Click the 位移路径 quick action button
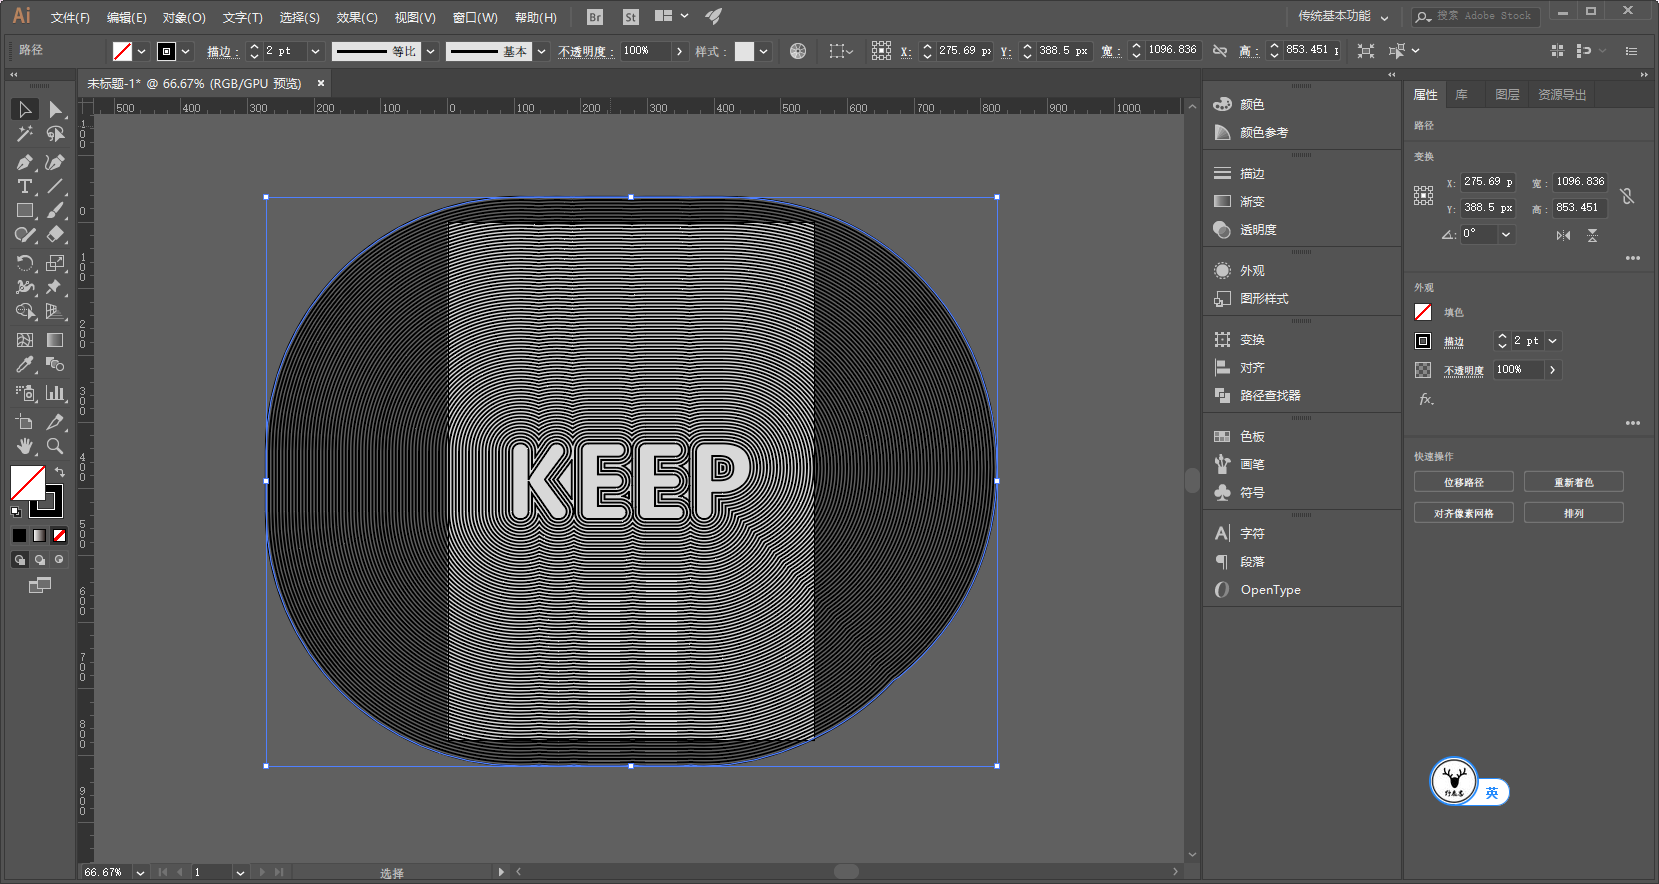This screenshot has width=1659, height=884. [1464, 482]
